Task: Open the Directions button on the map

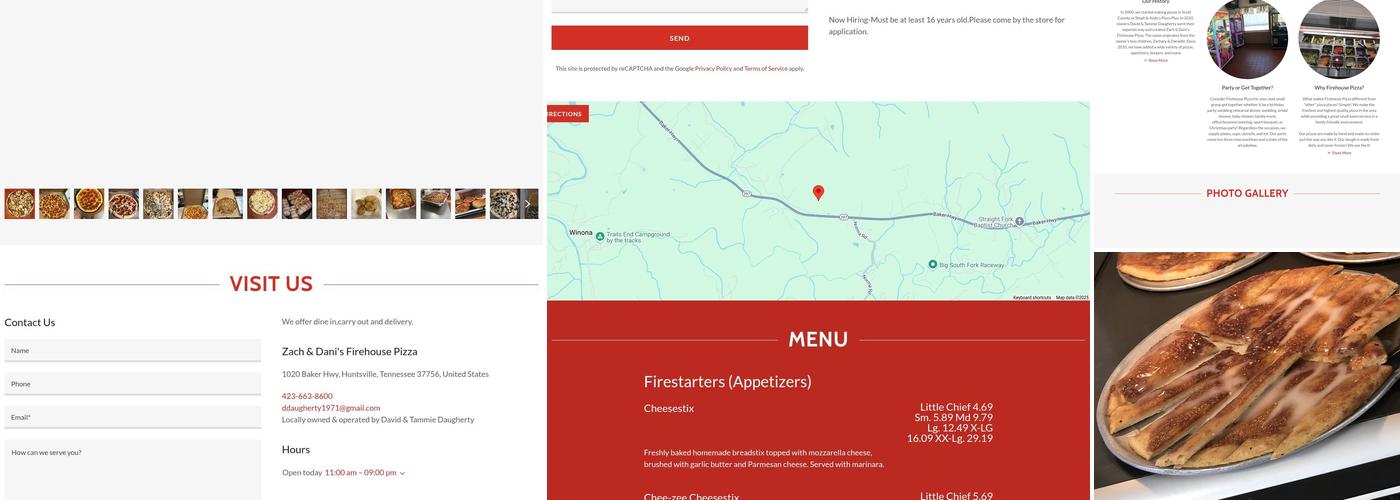Action: [567, 114]
